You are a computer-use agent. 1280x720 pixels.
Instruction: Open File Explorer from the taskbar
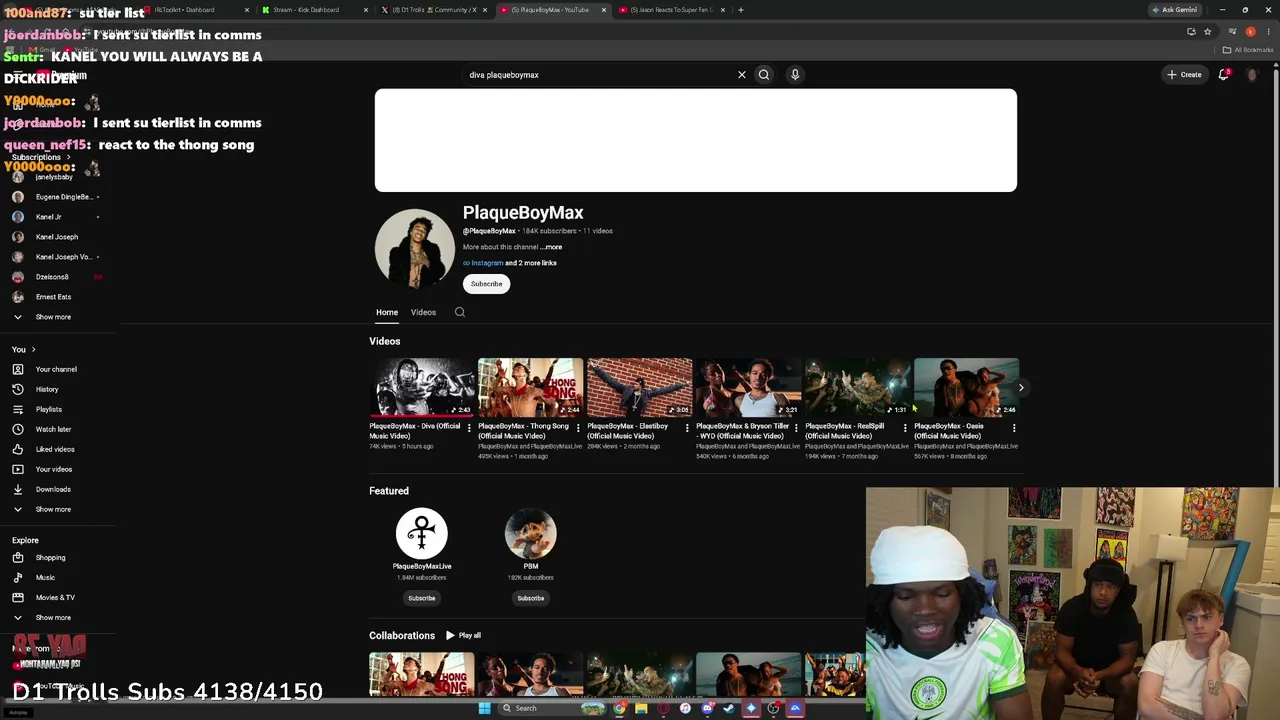641,708
